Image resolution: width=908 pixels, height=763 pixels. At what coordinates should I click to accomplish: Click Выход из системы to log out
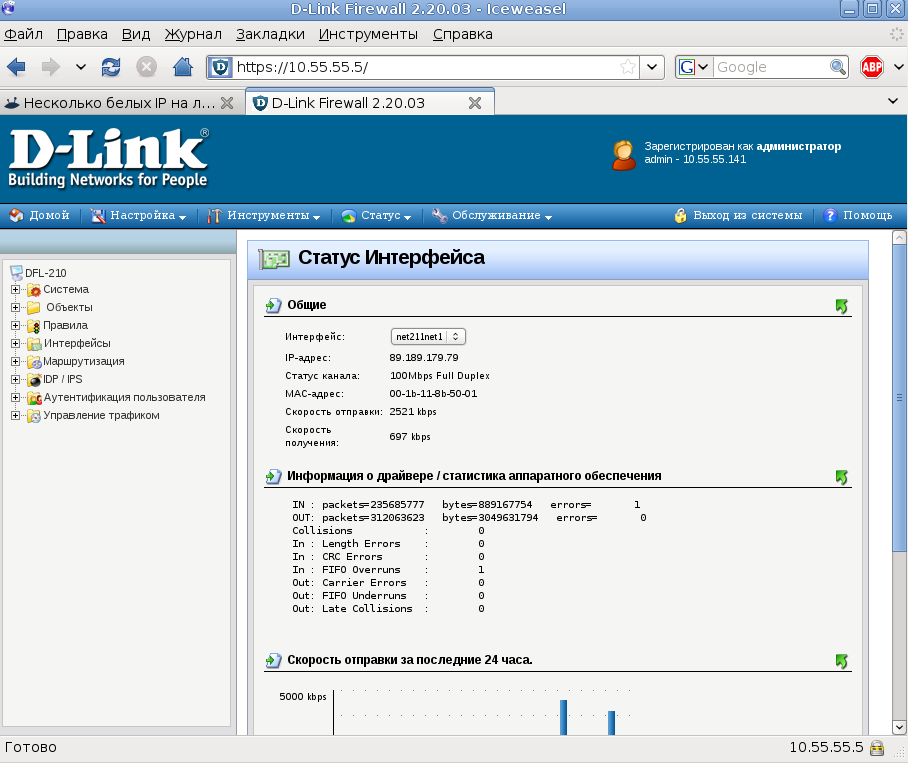point(738,215)
